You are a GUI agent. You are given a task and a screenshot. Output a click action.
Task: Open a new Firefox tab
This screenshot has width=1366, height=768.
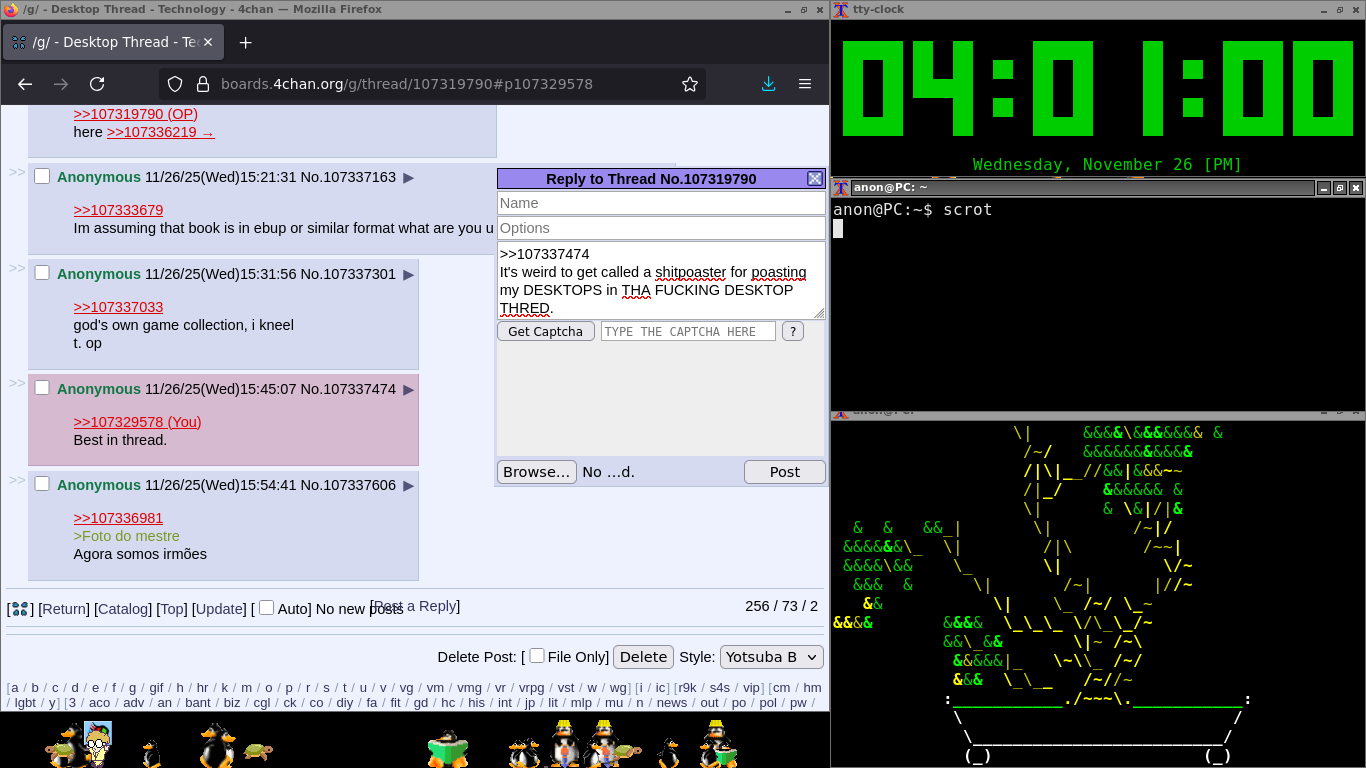tap(246, 42)
